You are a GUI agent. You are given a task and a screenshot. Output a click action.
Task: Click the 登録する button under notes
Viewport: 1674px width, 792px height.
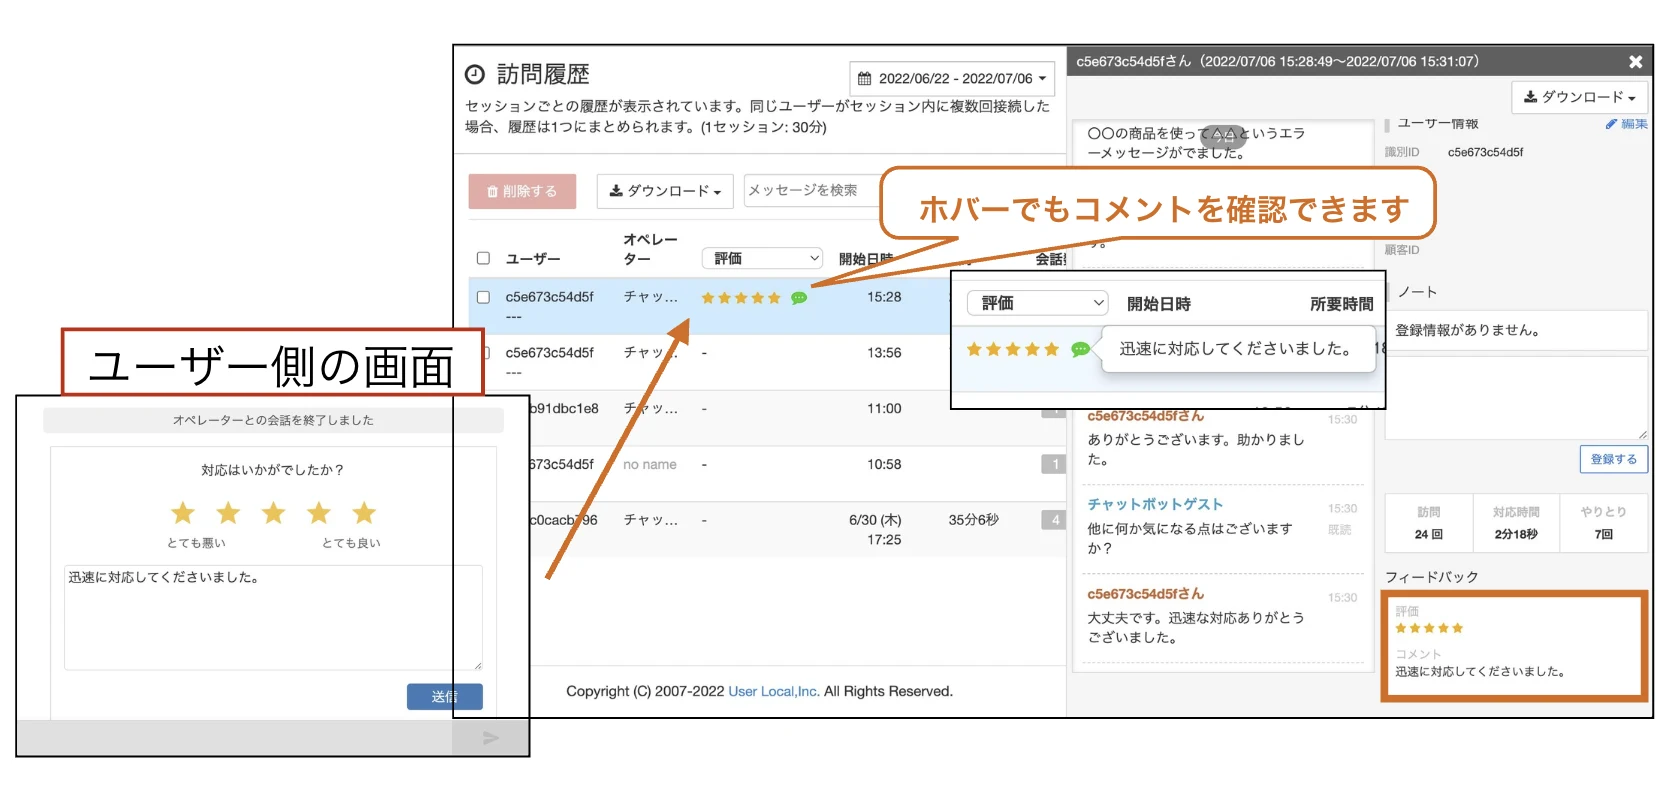[x=1614, y=459]
